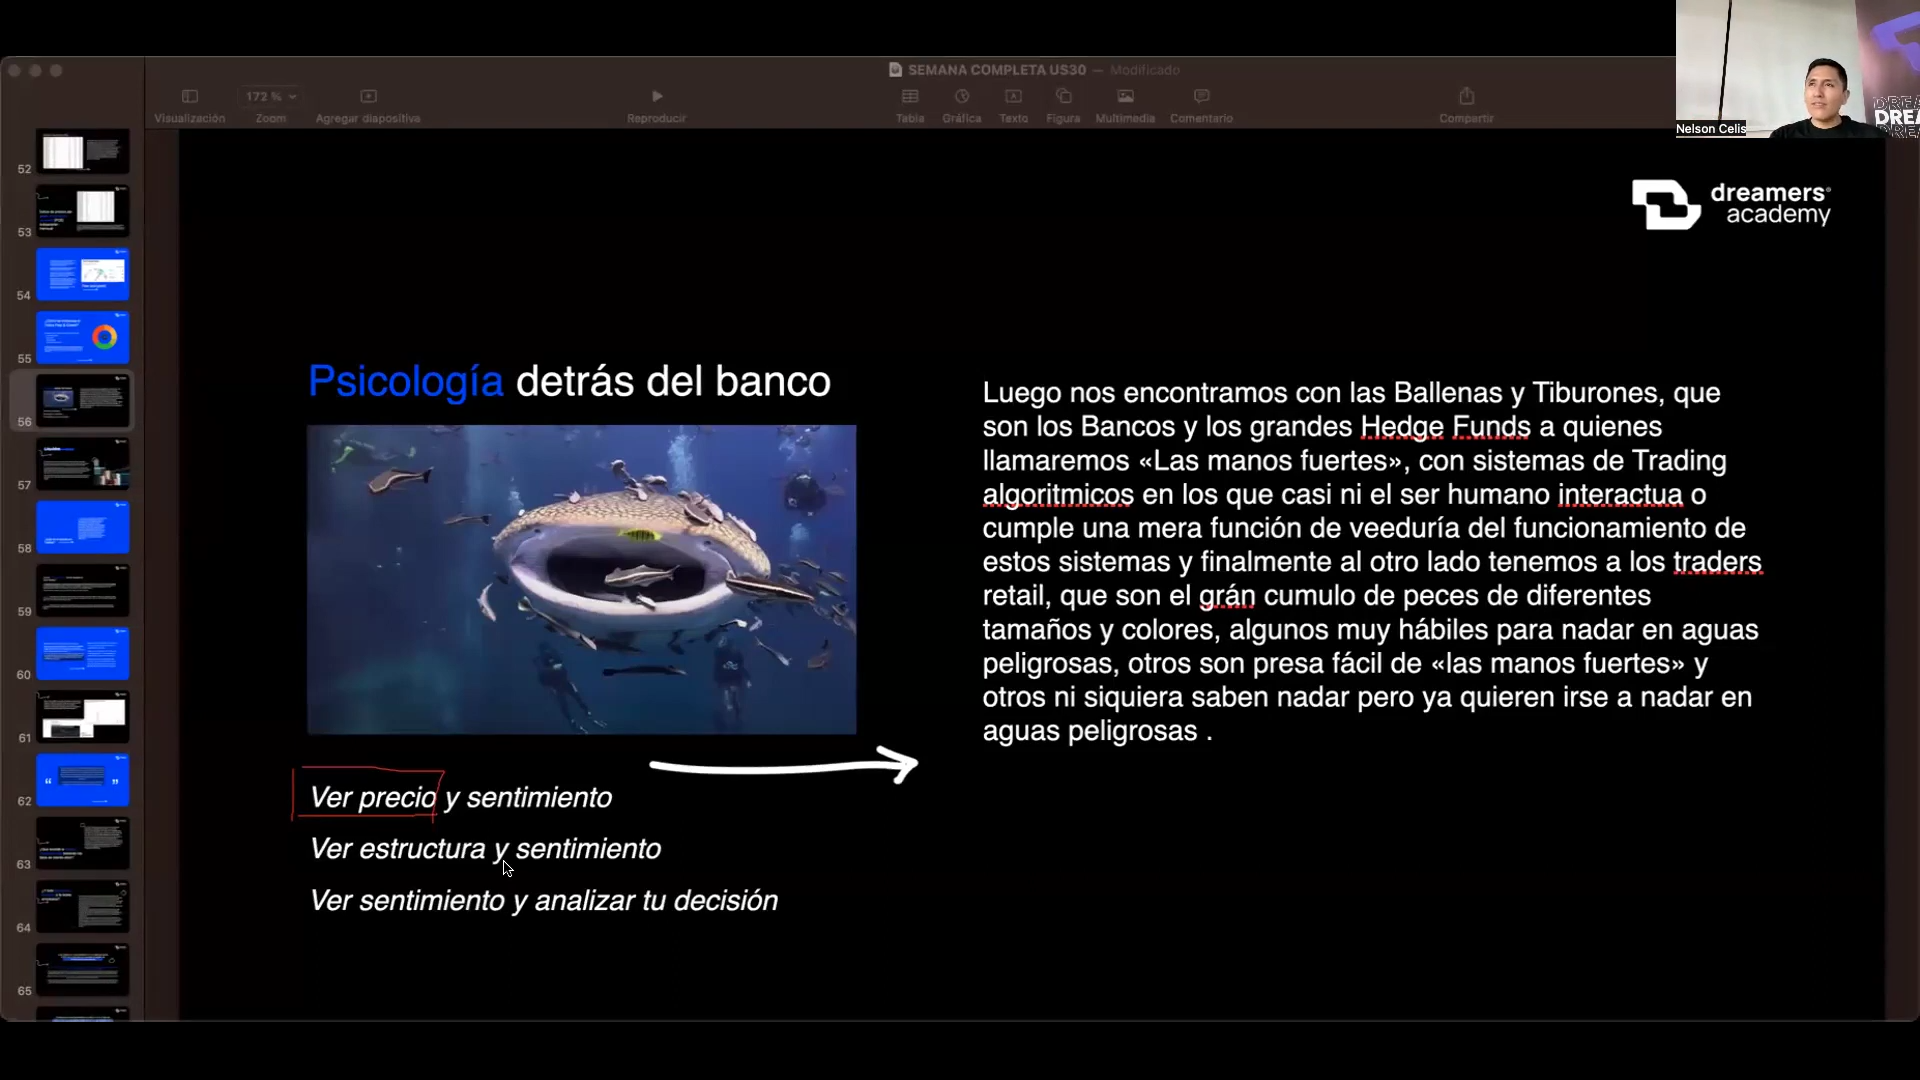Select slide 57 thumbnail
The width and height of the screenshot is (1920, 1080).
tap(83, 464)
